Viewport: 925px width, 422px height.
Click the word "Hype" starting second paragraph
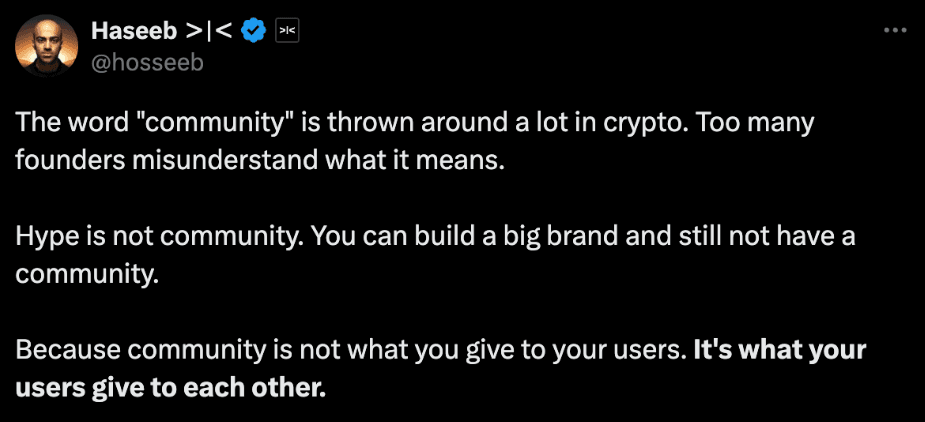coord(40,238)
